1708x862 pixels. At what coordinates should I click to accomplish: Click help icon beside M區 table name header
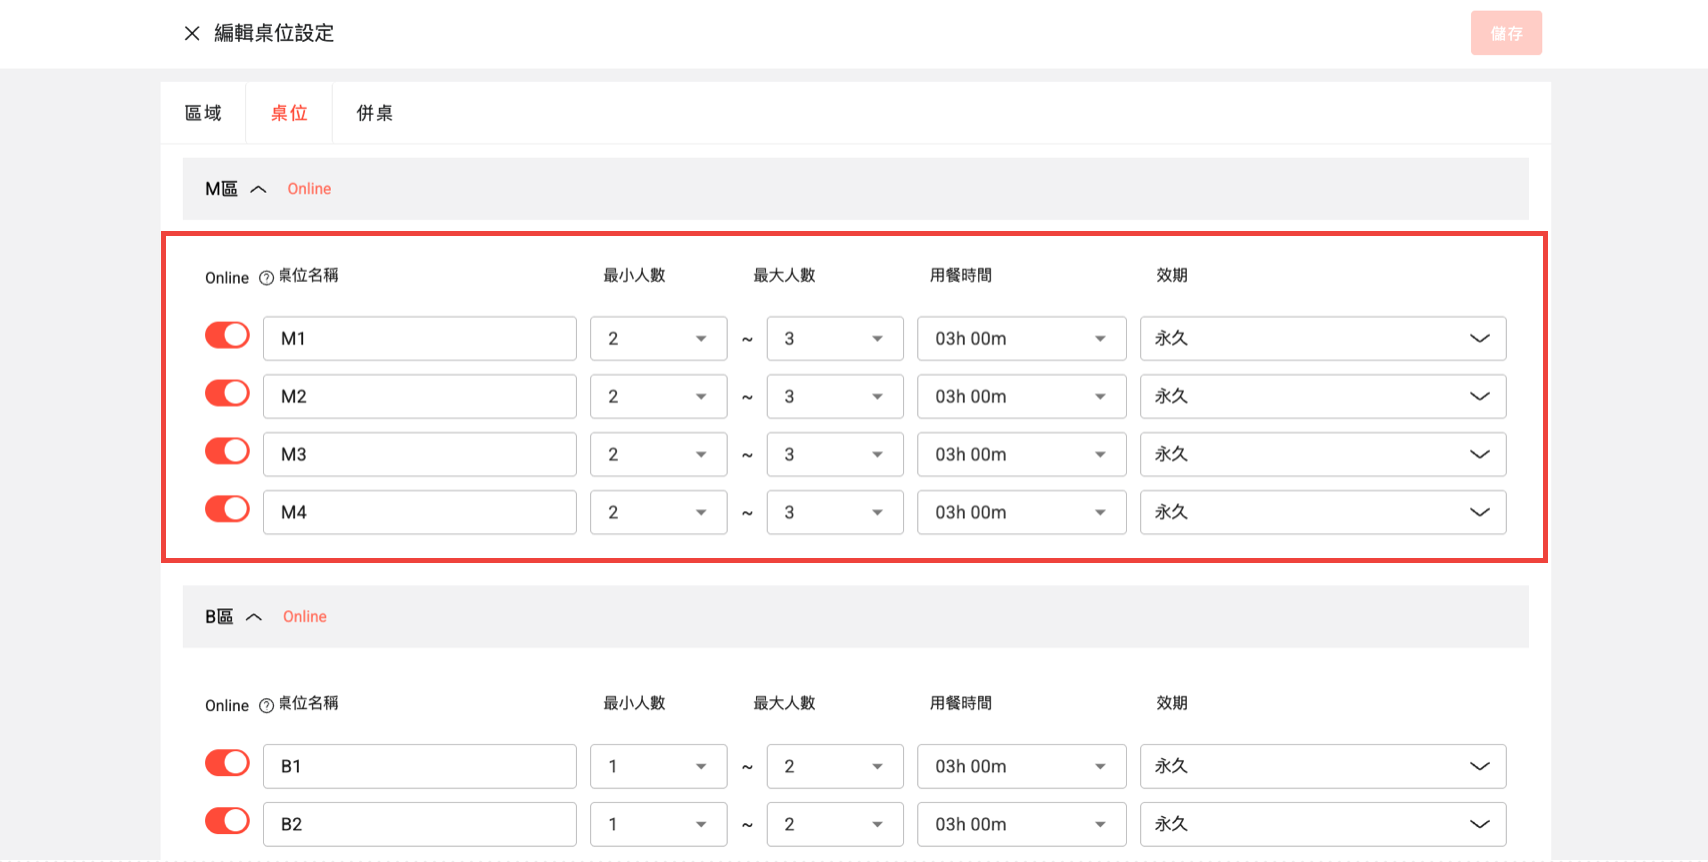[266, 278]
